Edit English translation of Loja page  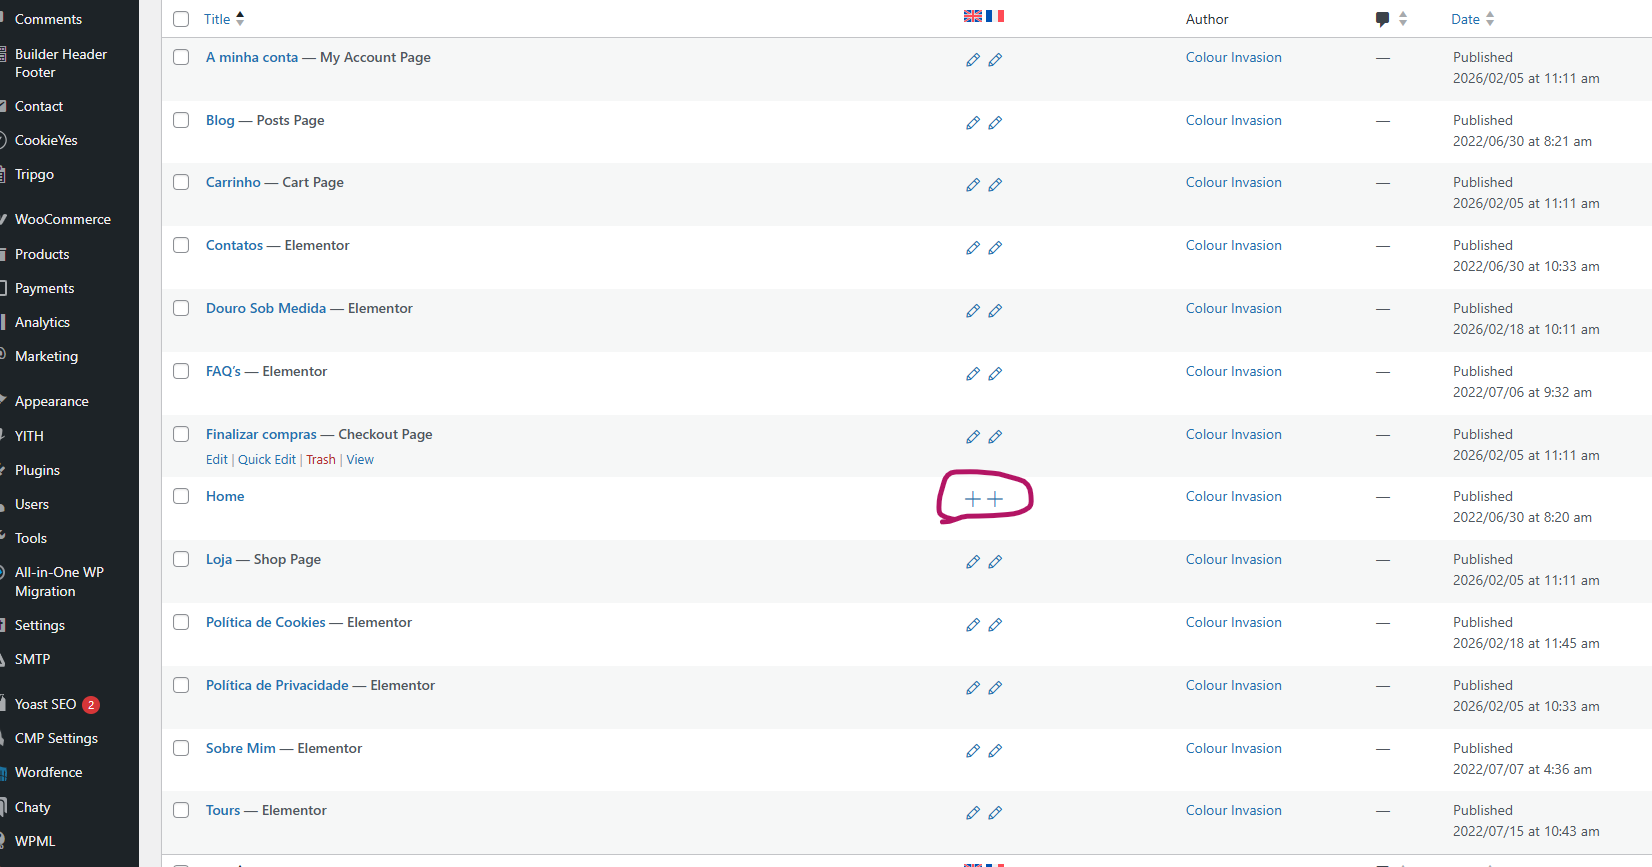point(972,562)
